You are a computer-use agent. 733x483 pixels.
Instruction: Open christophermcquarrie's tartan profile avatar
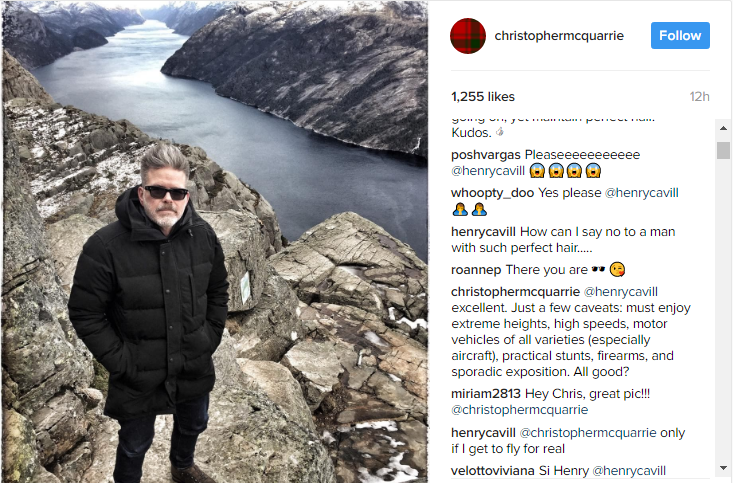pyautogui.click(x=468, y=36)
